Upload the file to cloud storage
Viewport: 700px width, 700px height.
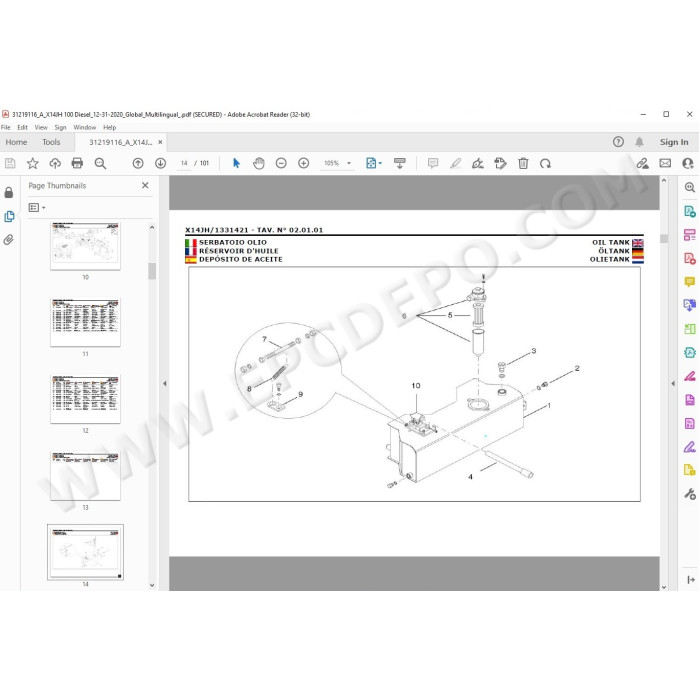pyautogui.click(x=55, y=163)
